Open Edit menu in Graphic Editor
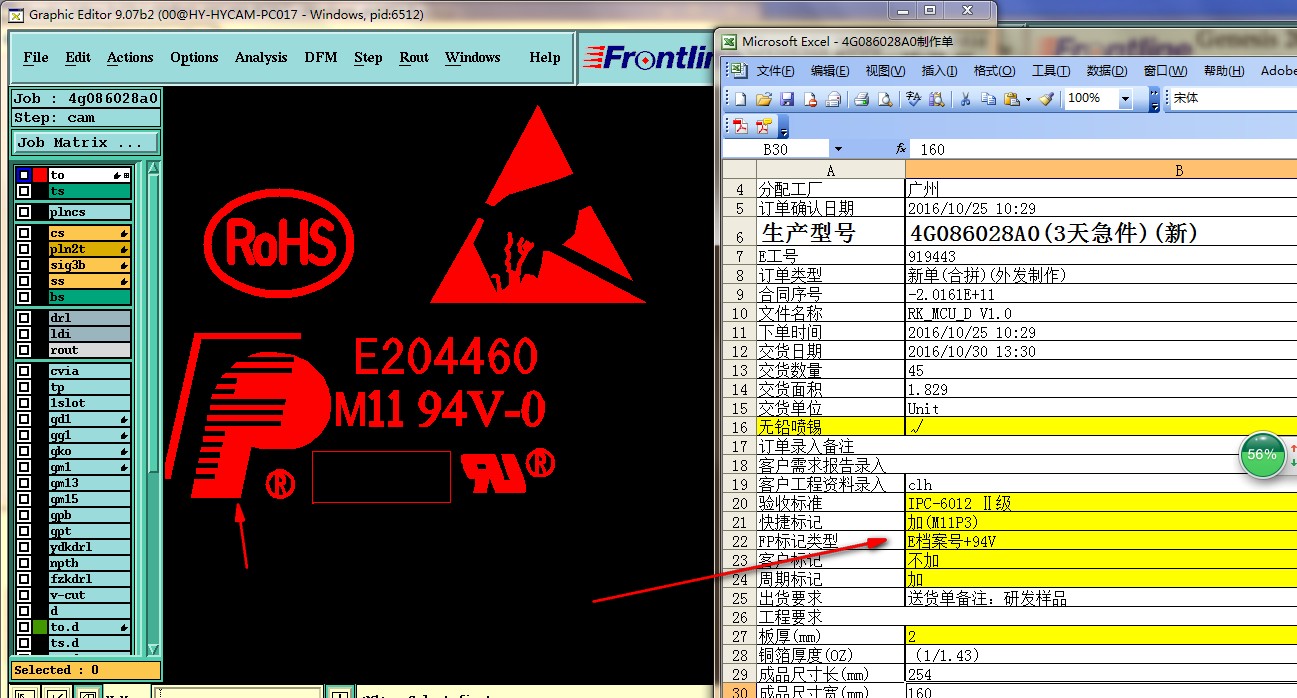 pos(78,58)
